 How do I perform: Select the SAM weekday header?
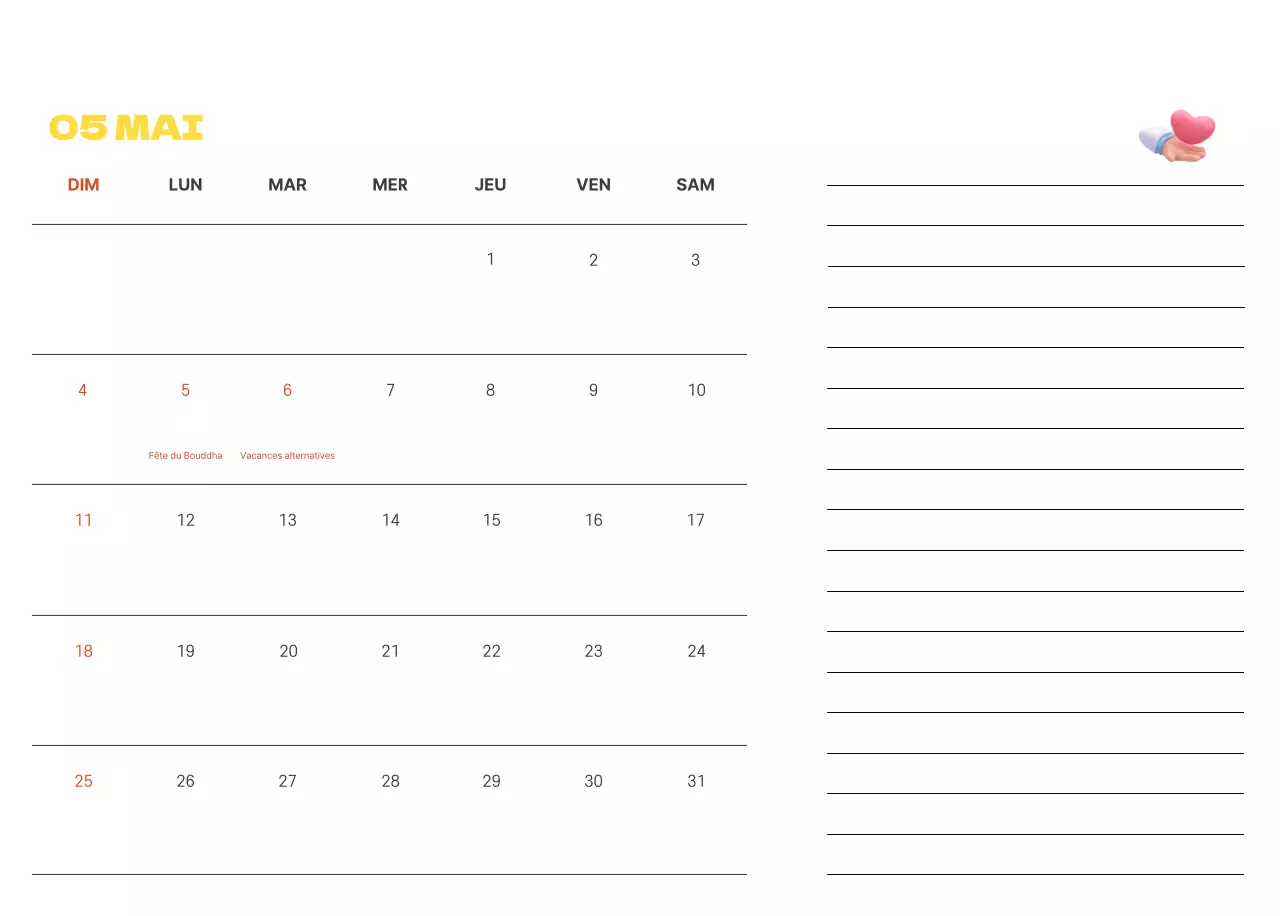pyautogui.click(x=695, y=185)
